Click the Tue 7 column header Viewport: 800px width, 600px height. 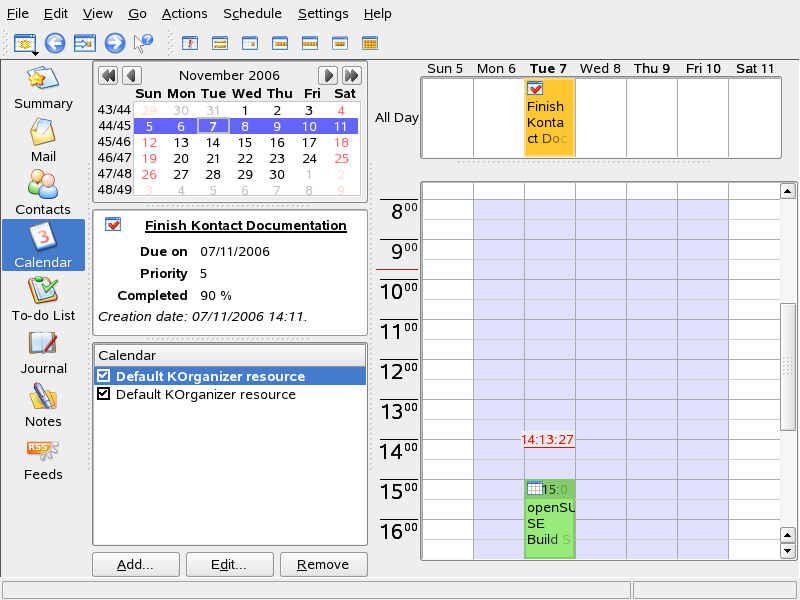548,68
